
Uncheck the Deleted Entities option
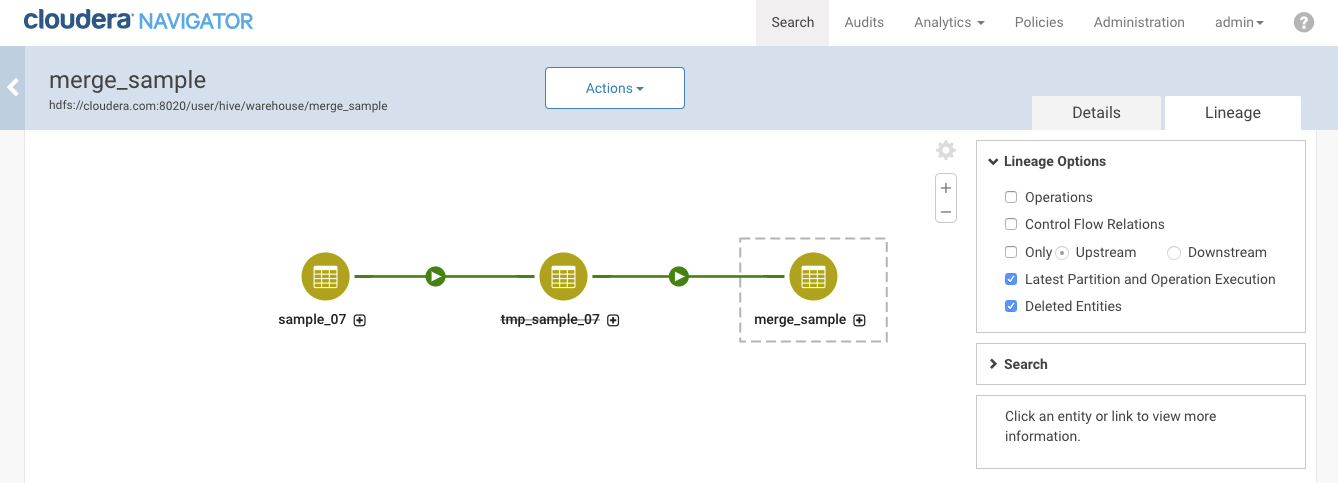(x=1011, y=306)
